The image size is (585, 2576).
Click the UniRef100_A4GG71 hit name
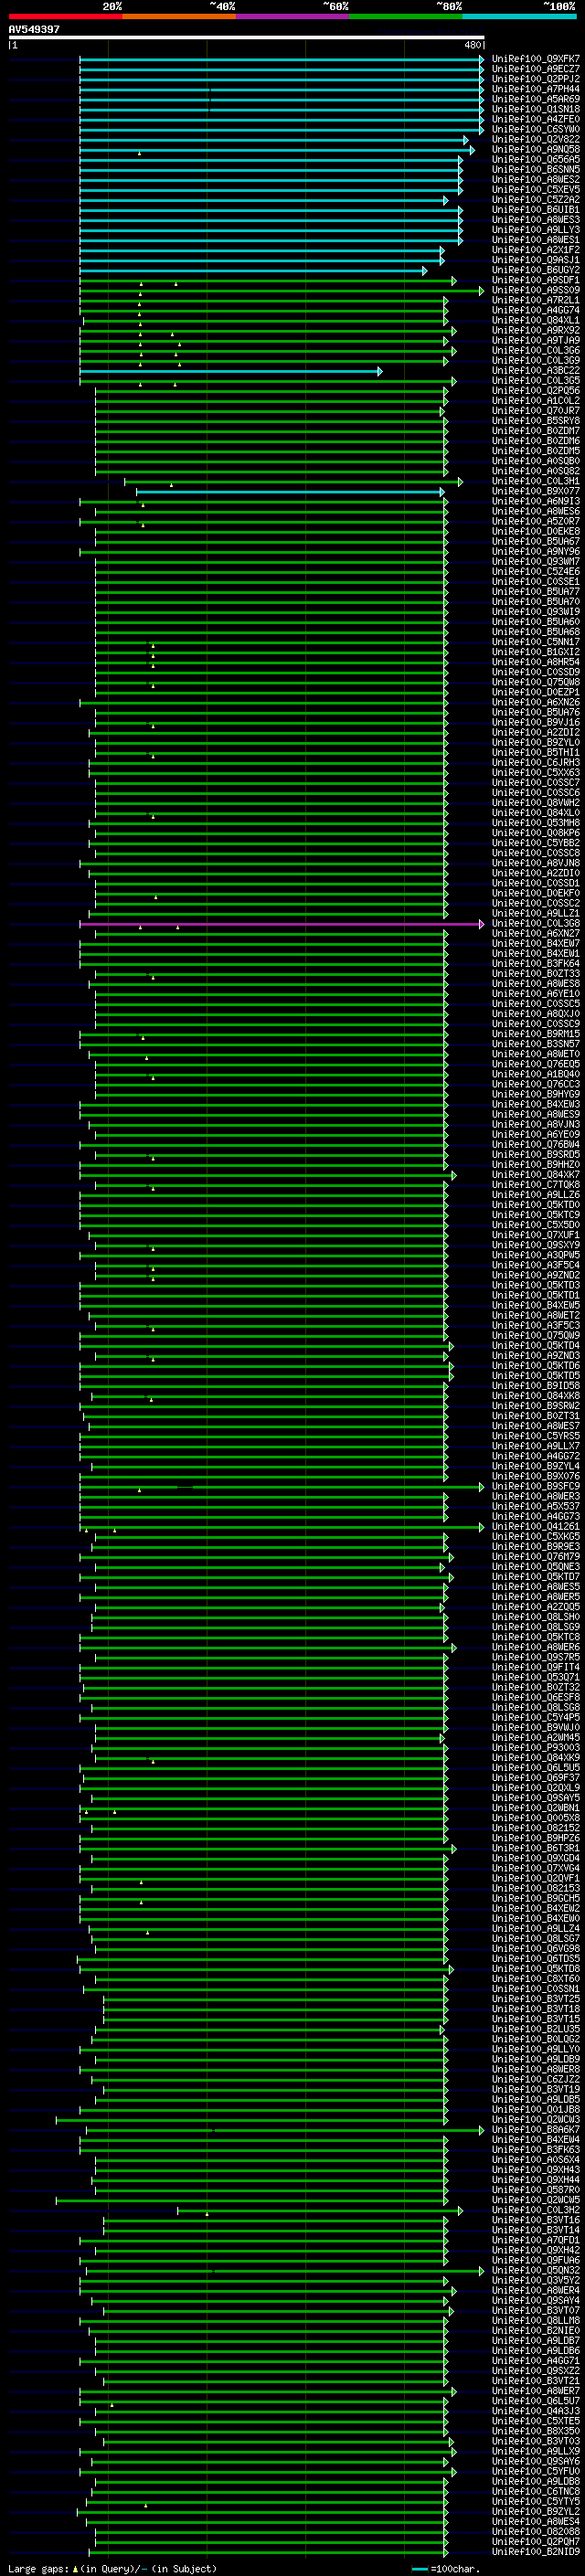(535, 2361)
